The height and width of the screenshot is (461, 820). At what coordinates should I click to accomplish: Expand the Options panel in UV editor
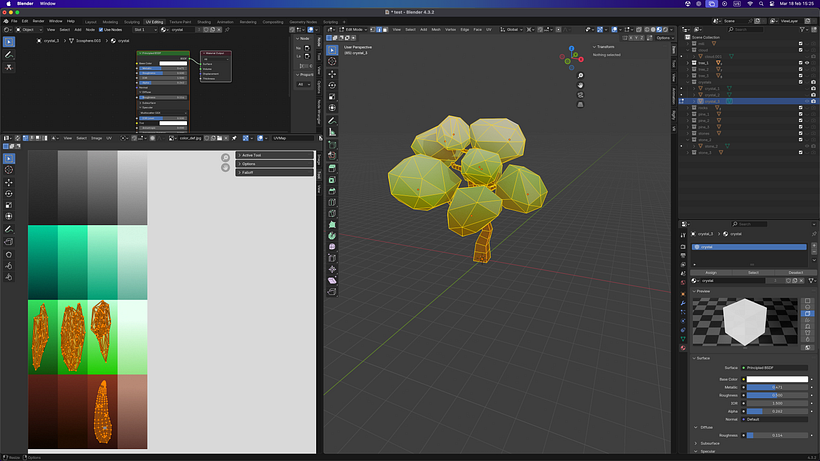[x=248, y=164]
